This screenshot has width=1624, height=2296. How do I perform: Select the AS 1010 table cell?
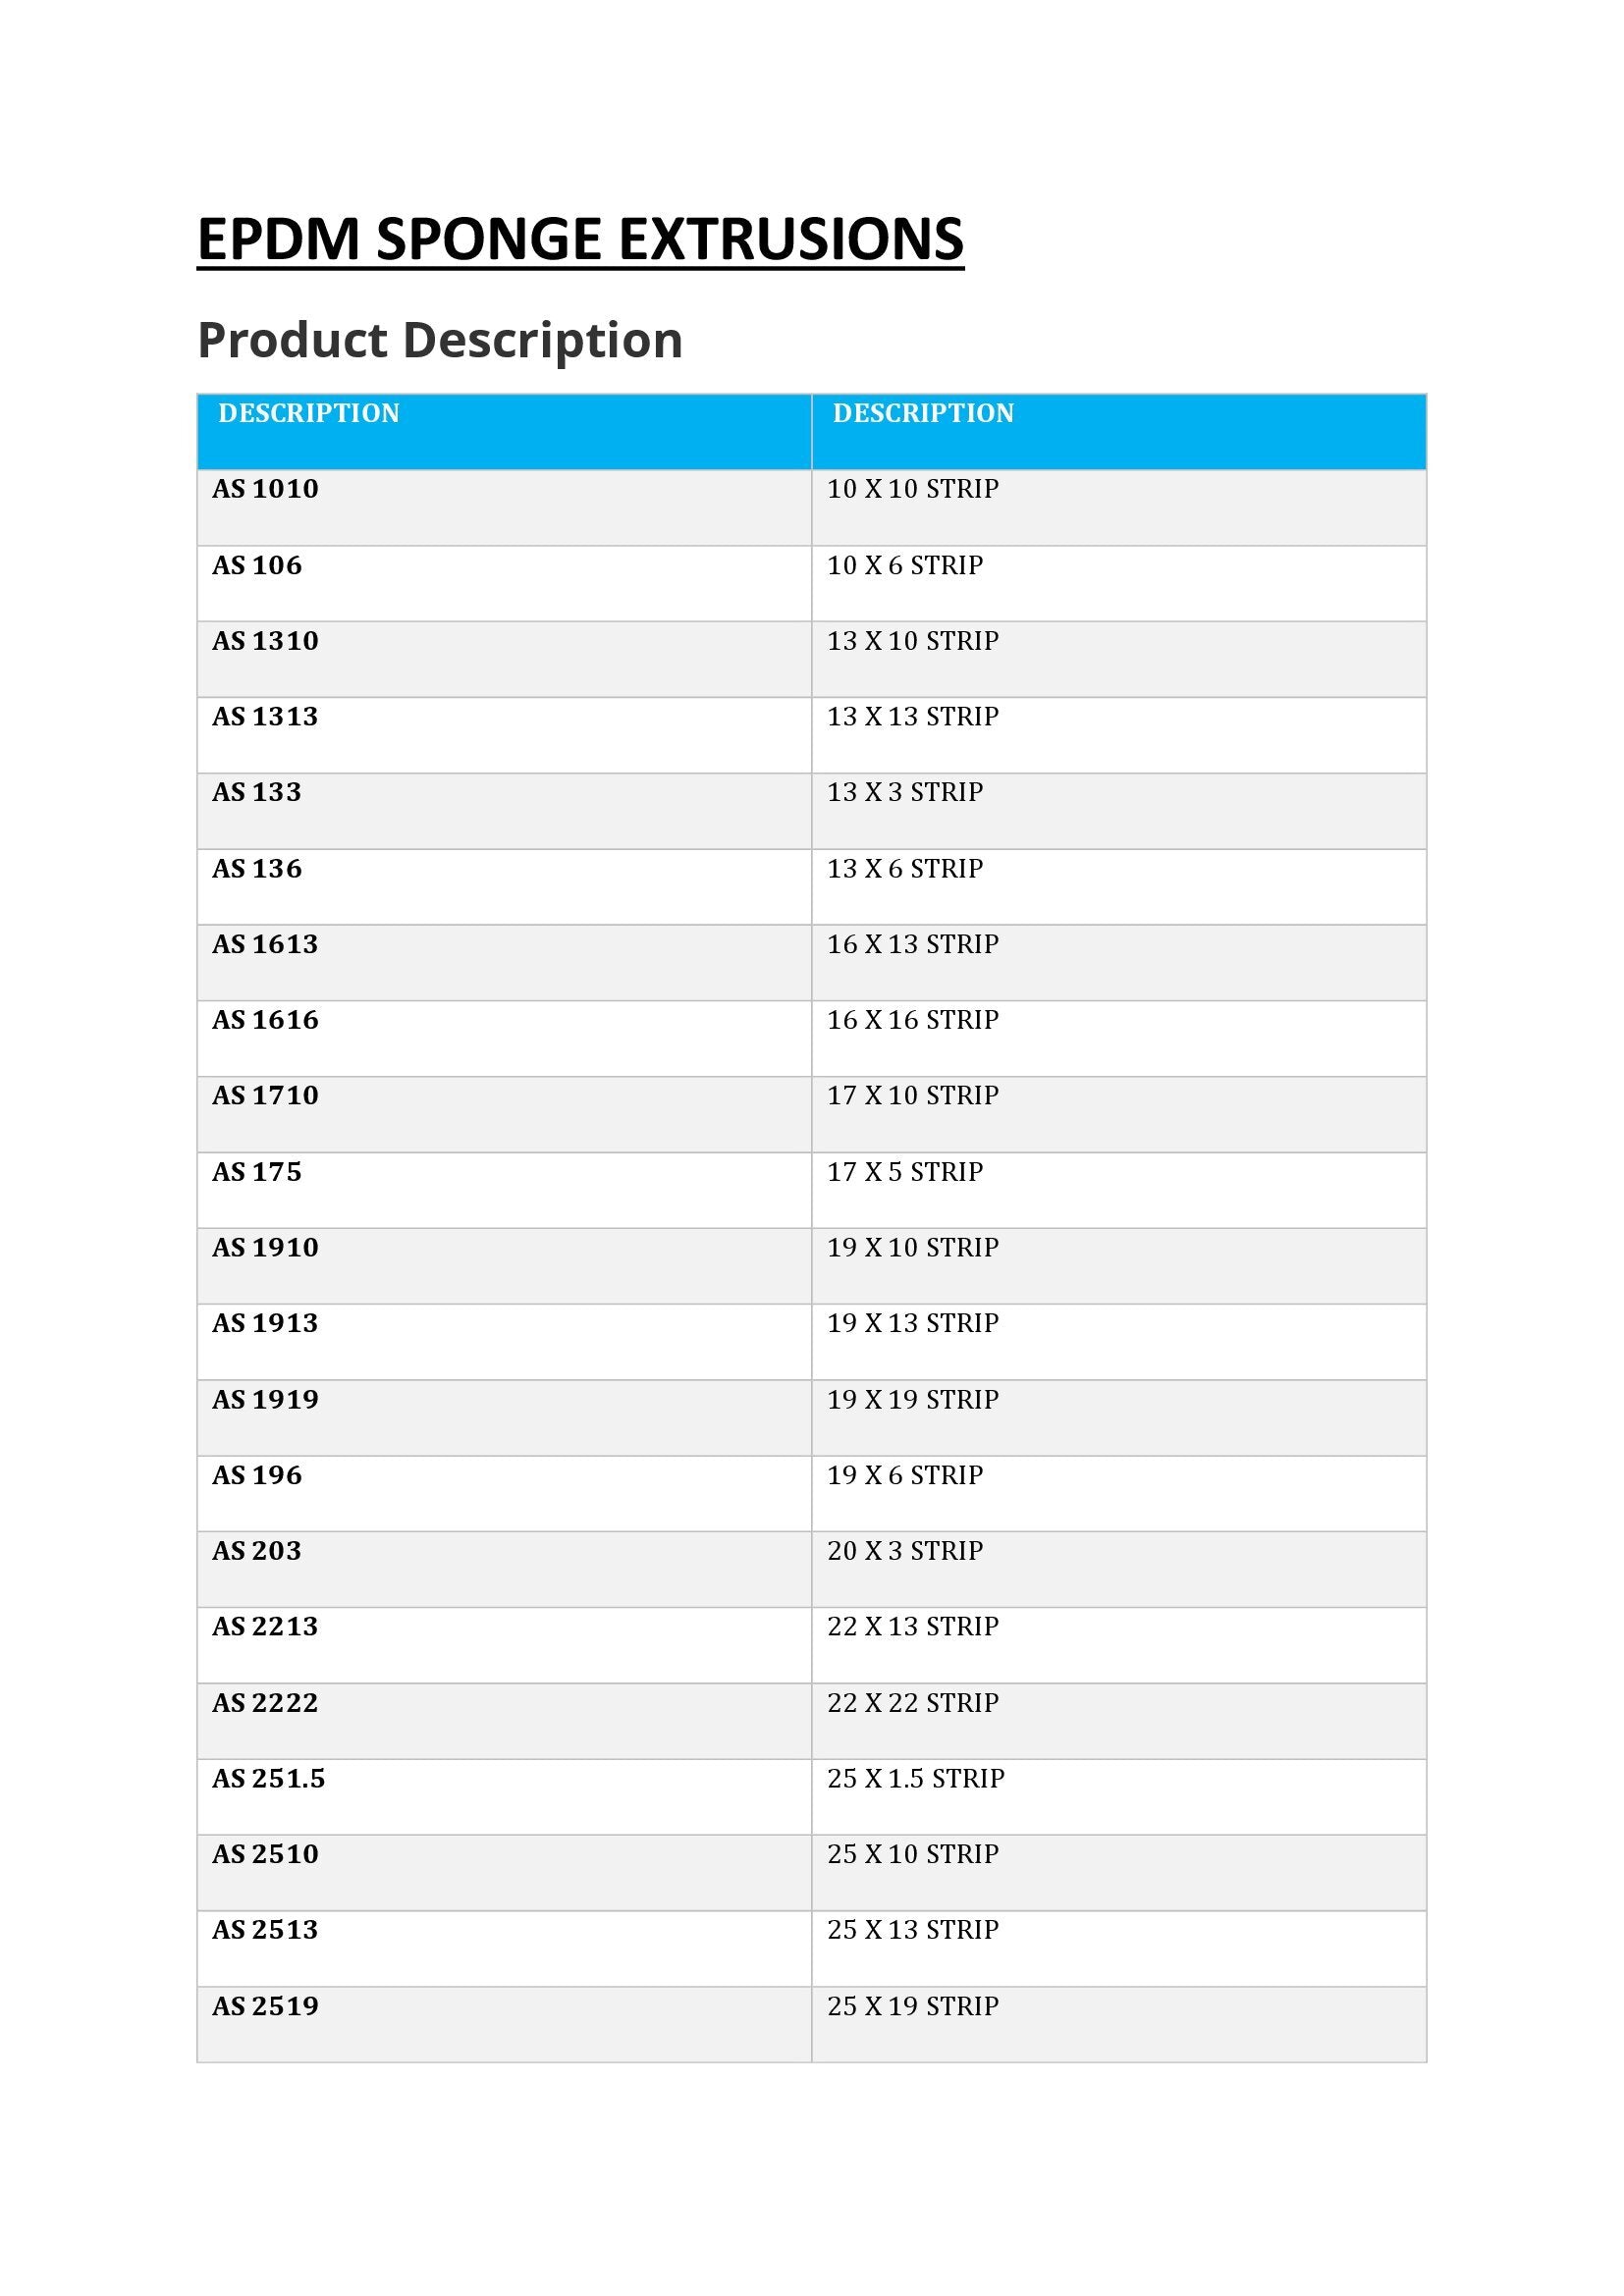pos(265,489)
